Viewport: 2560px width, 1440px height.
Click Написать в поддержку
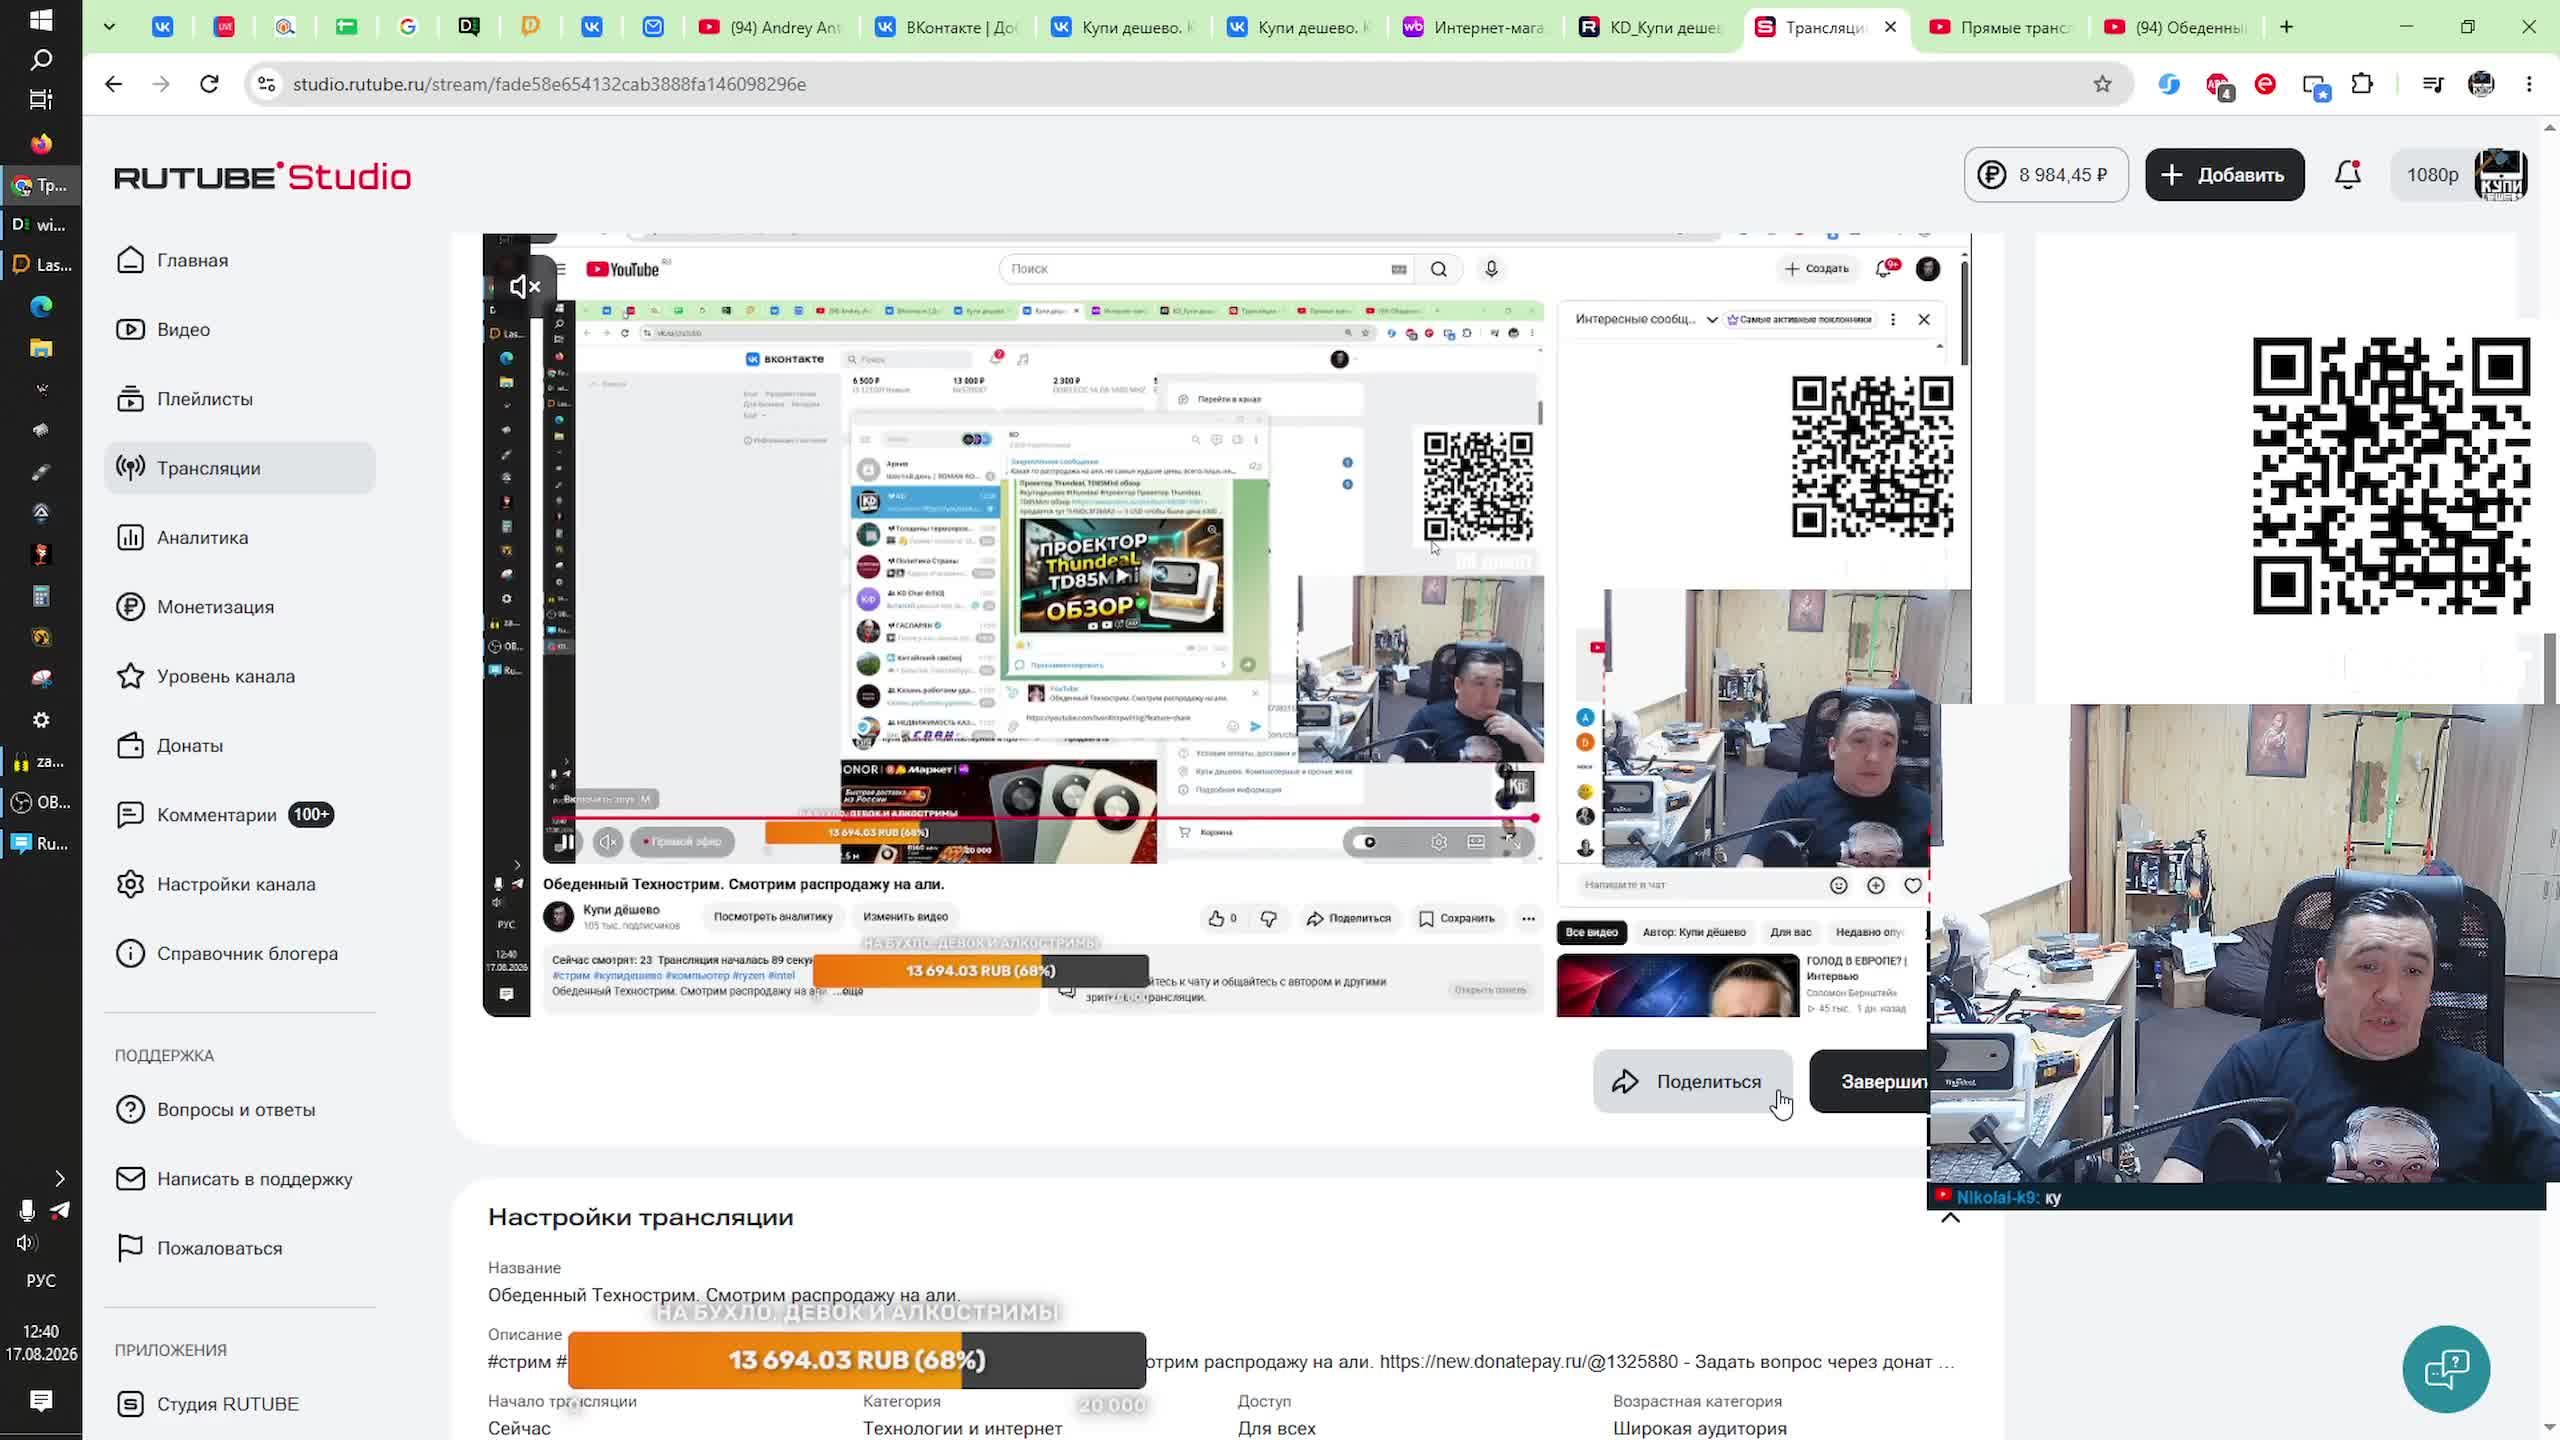point(240,1179)
